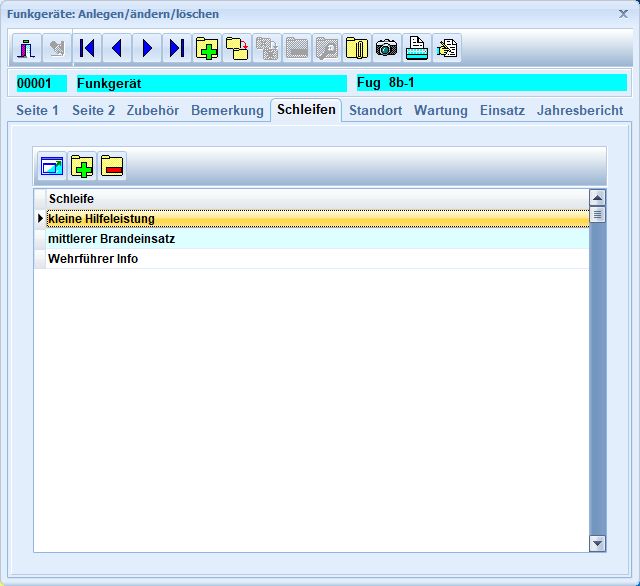Image resolution: width=640 pixels, height=586 pixels.
Task: Click the 'Schleife' column header
Action: 318,199
